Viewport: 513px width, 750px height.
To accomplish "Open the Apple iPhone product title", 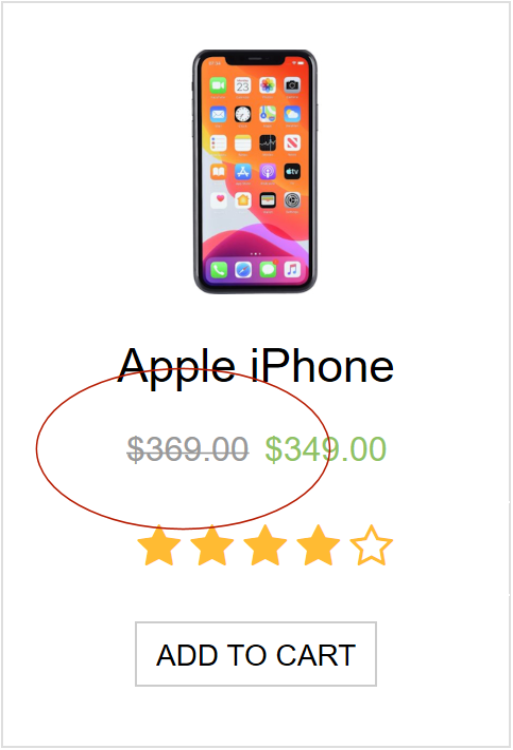I will (x=256, y=367).
